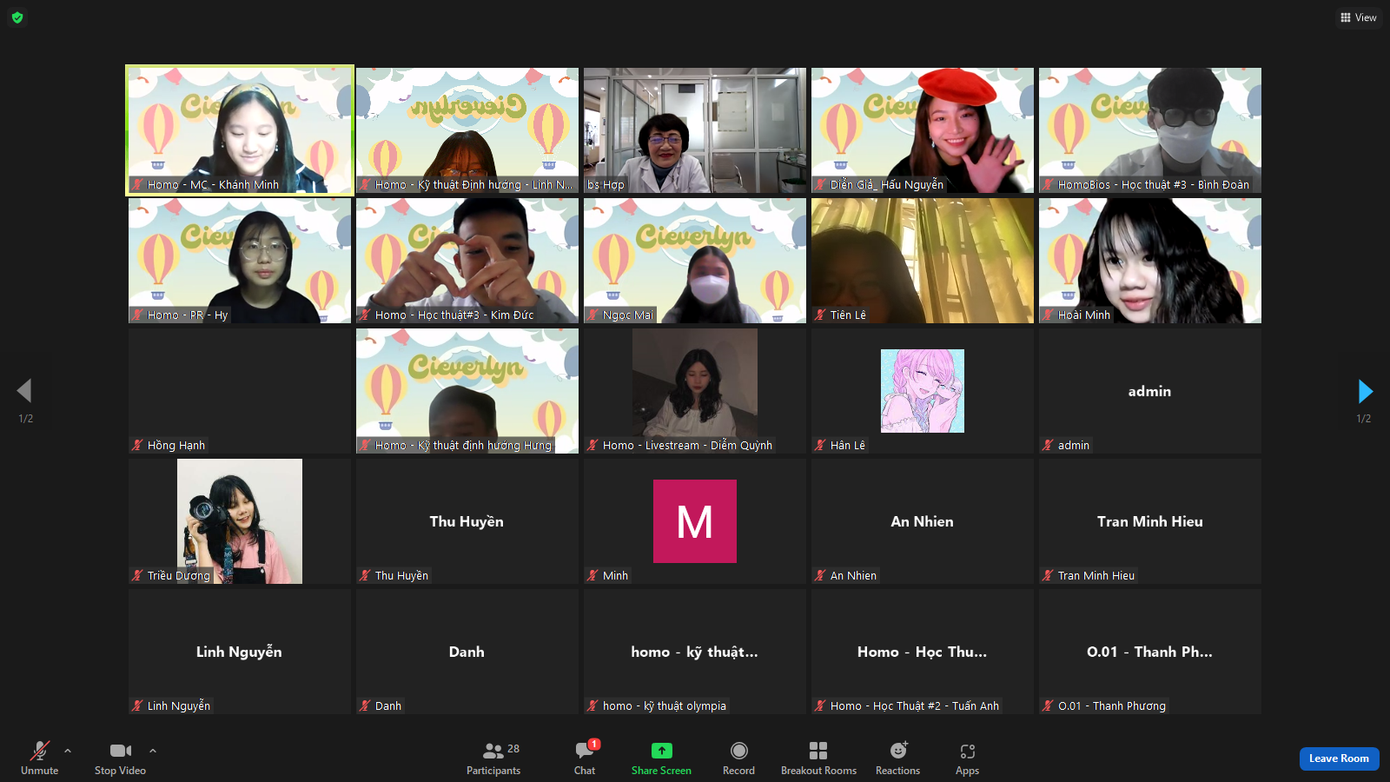Unmute the microphone
This screenshot has height=782, width=1390.
(x=39, y=758)
